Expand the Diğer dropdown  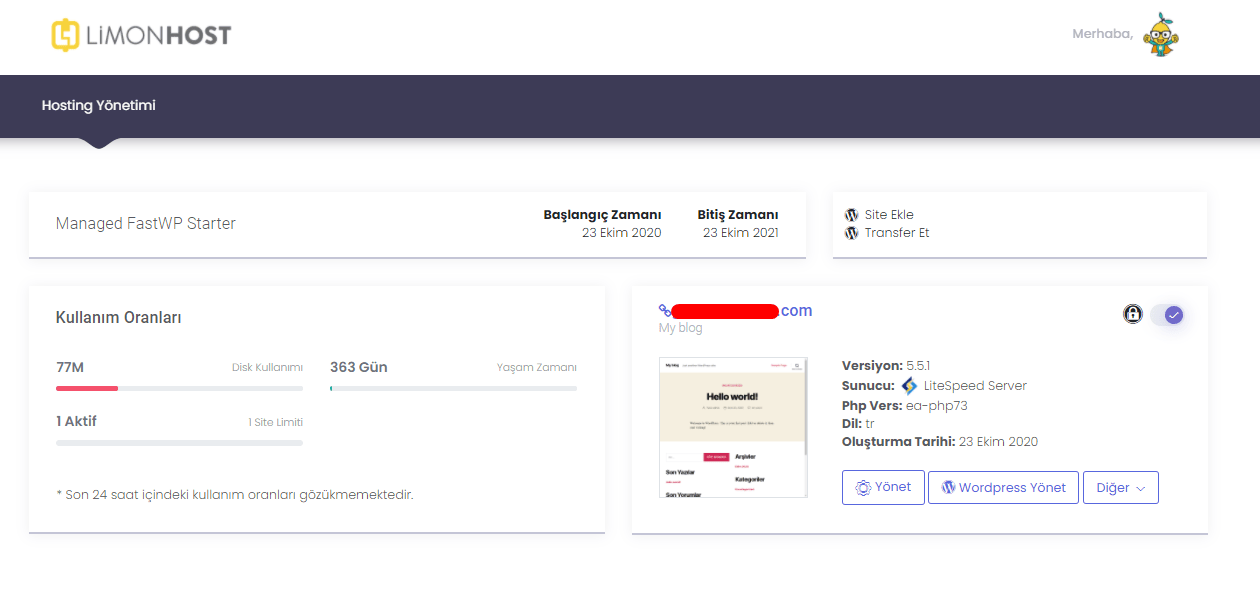[1121, 487]
